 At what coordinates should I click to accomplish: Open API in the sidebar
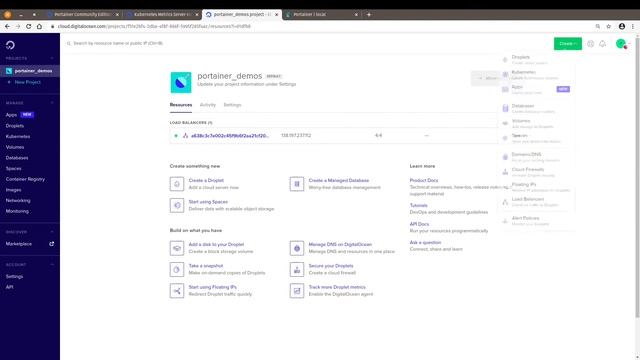click(x=9, y=287)
